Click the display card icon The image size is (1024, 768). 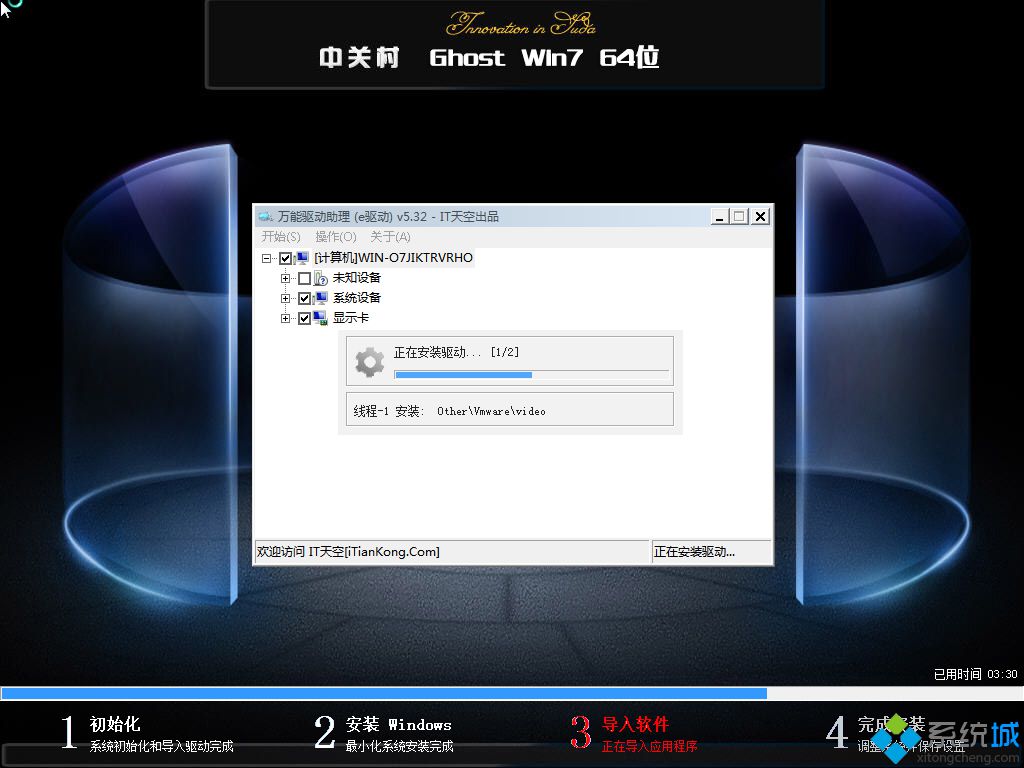(320, 318)
